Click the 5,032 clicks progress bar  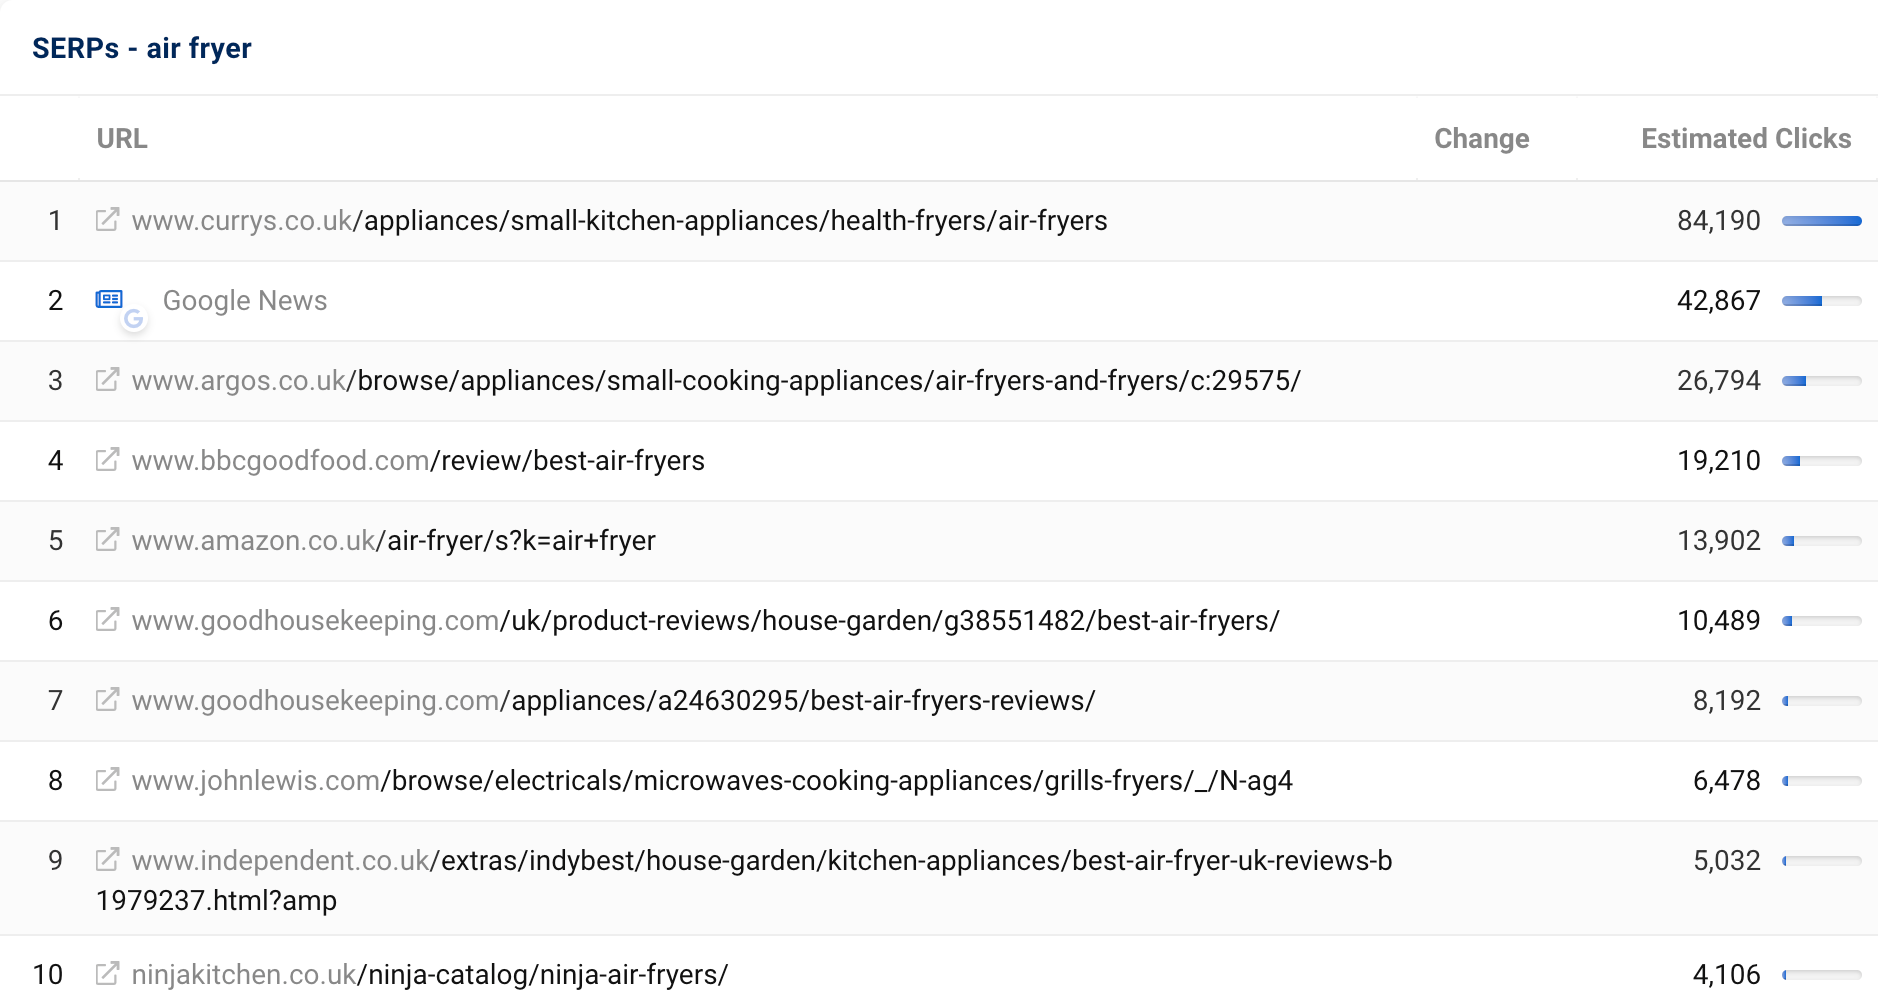pos(1821,861)
